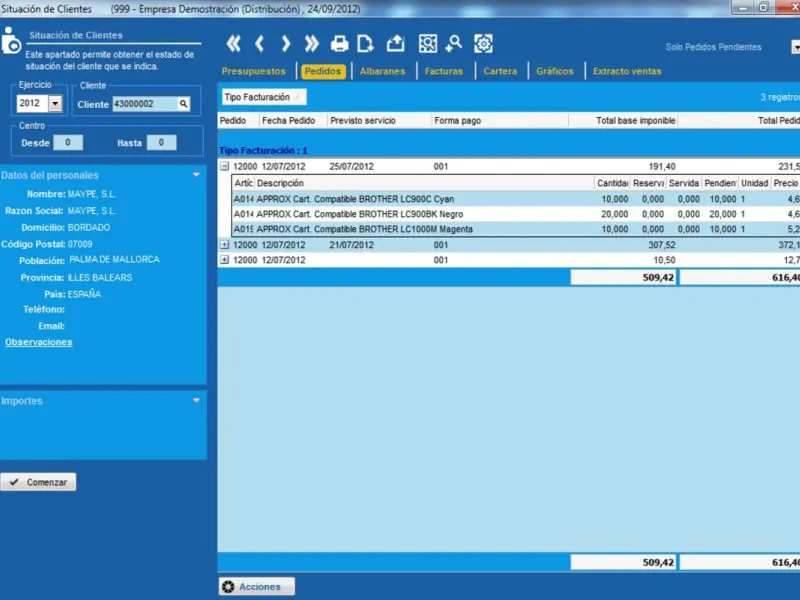Click the 07009 postal code value
The width and height of the screenshot is (800, 600).
(x=80, y=244)
